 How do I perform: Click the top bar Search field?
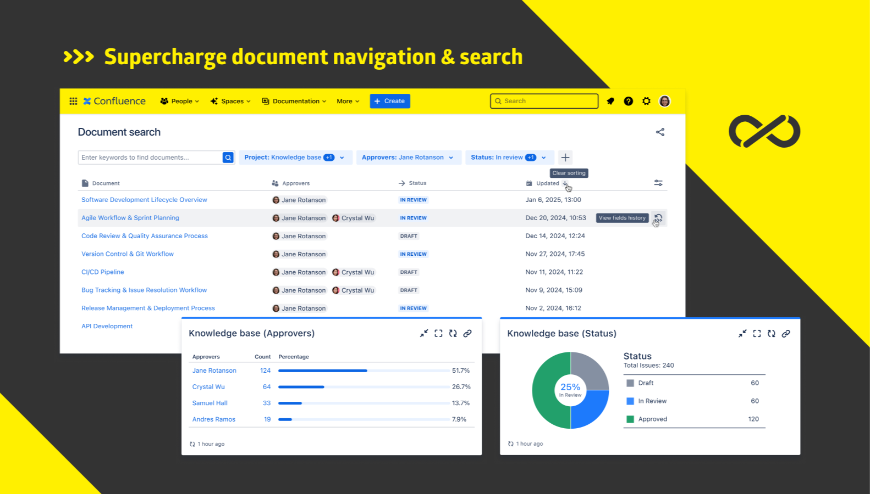(x=544, y=101)
